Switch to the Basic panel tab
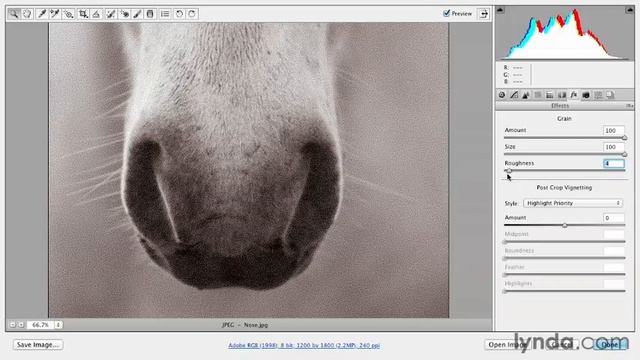This screenshot has width=640, height=360. click(x=502, y=95)
